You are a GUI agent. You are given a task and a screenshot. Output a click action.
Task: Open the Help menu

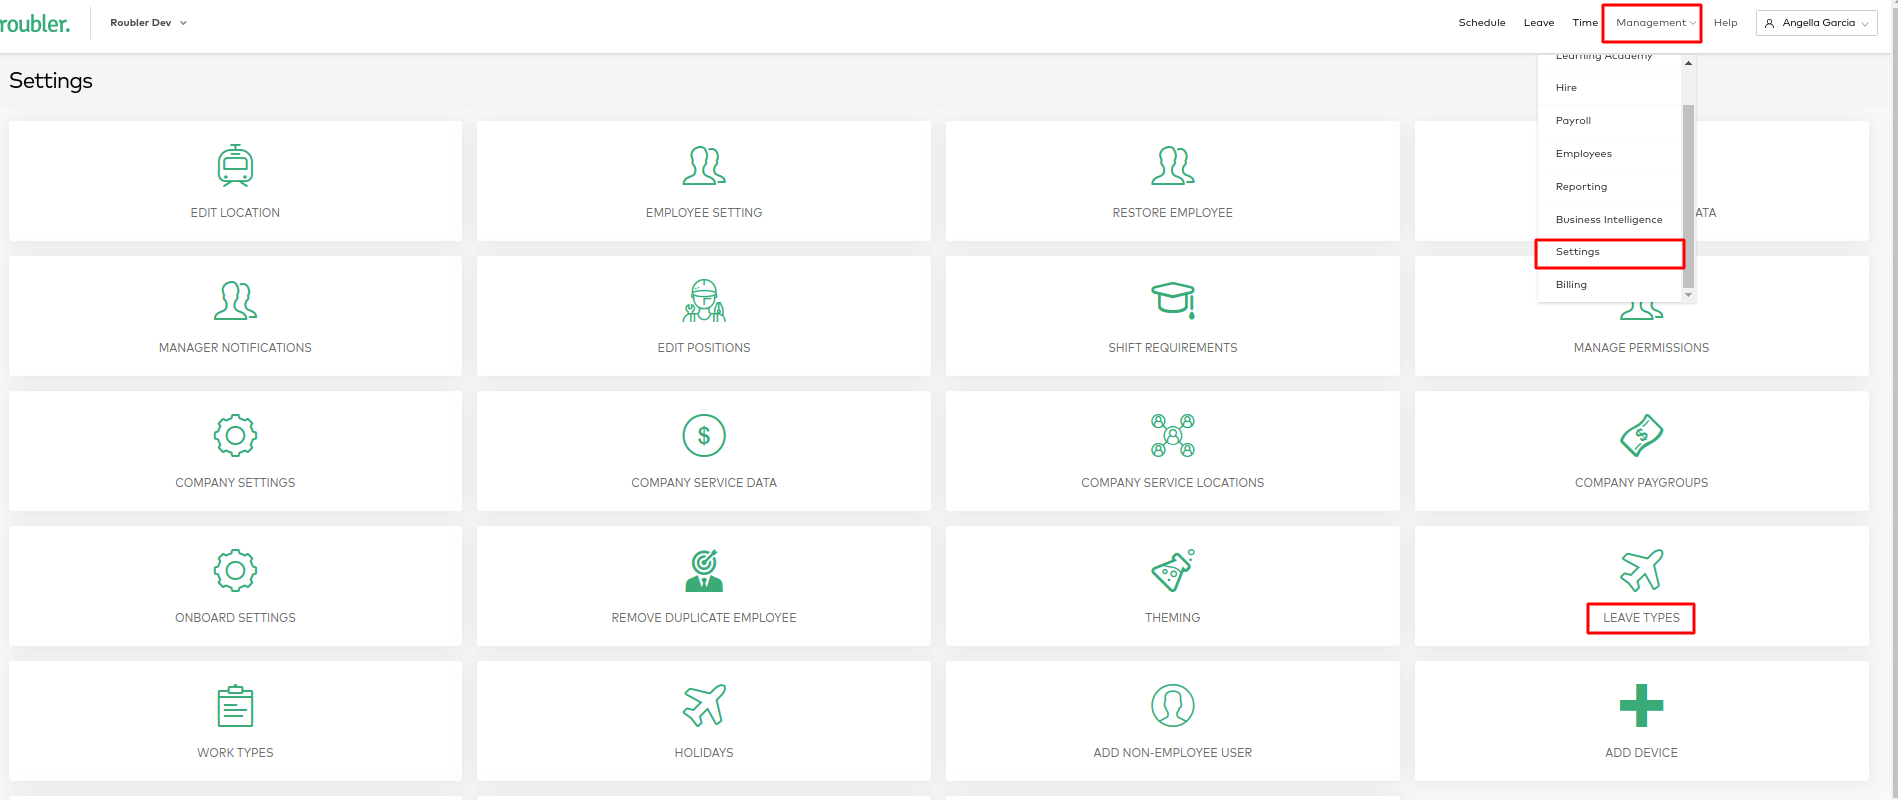(1726, 23)
